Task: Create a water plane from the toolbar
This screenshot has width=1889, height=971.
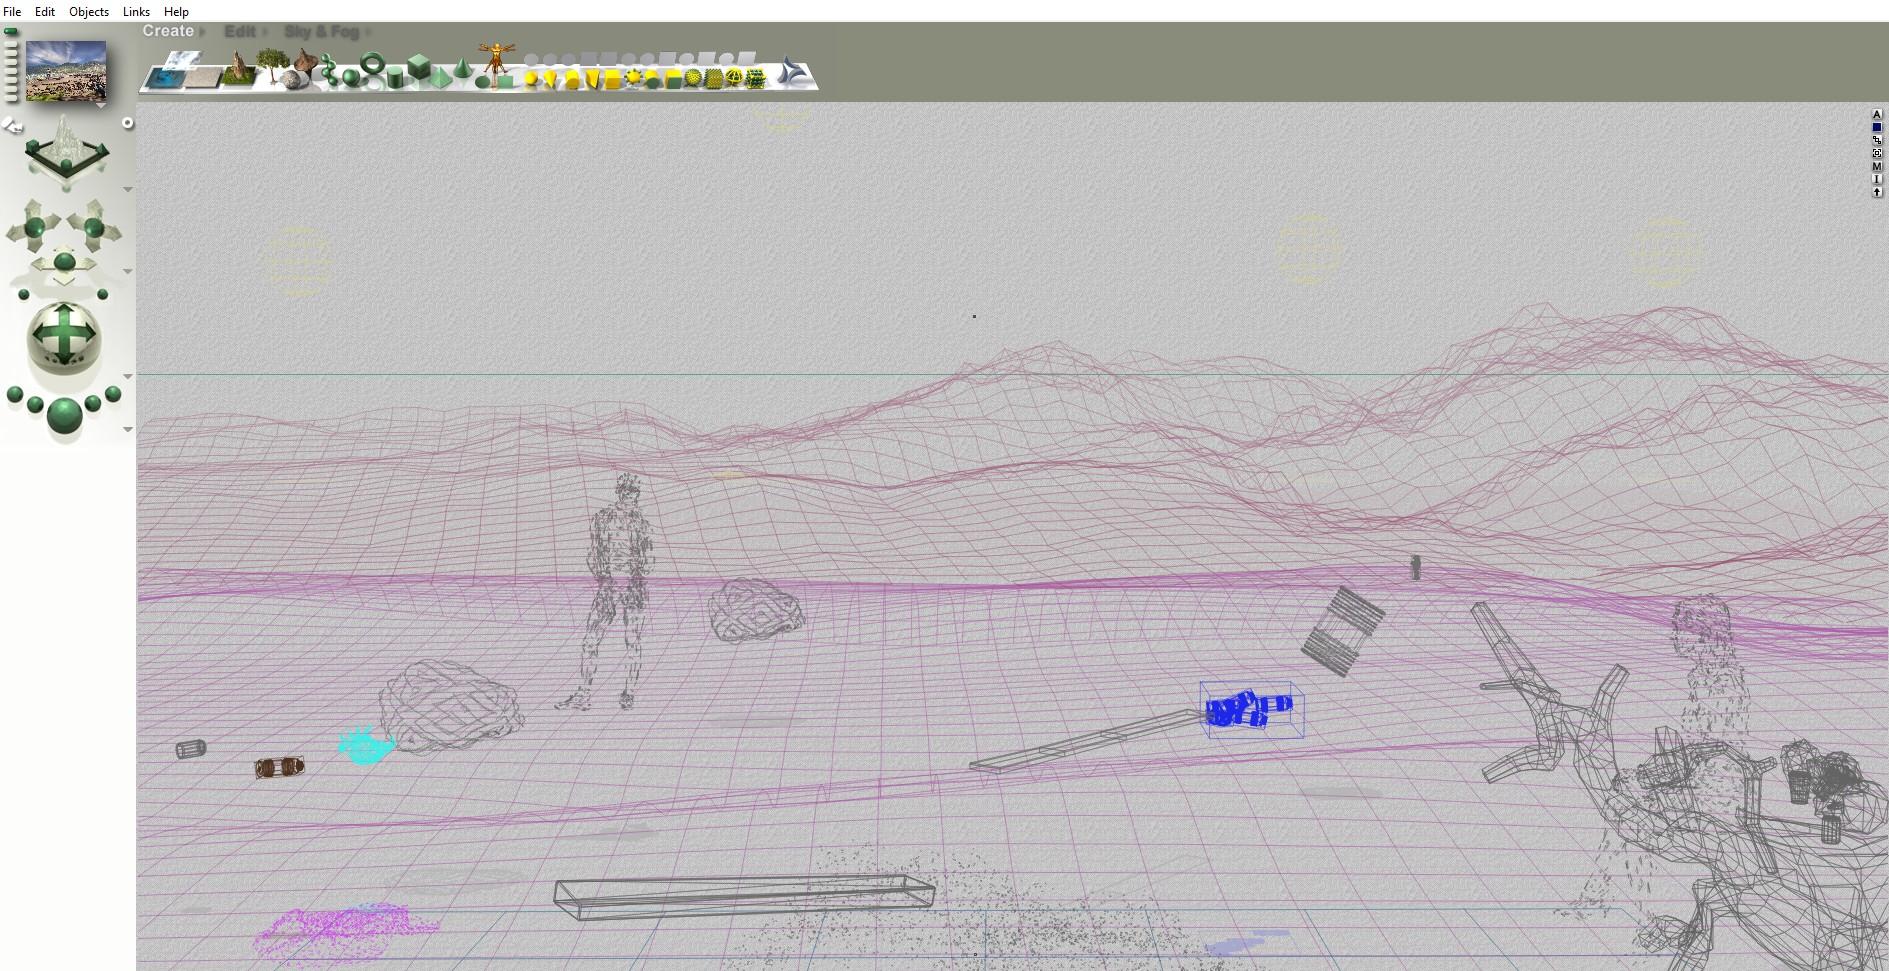Action: tap(165, 77)
